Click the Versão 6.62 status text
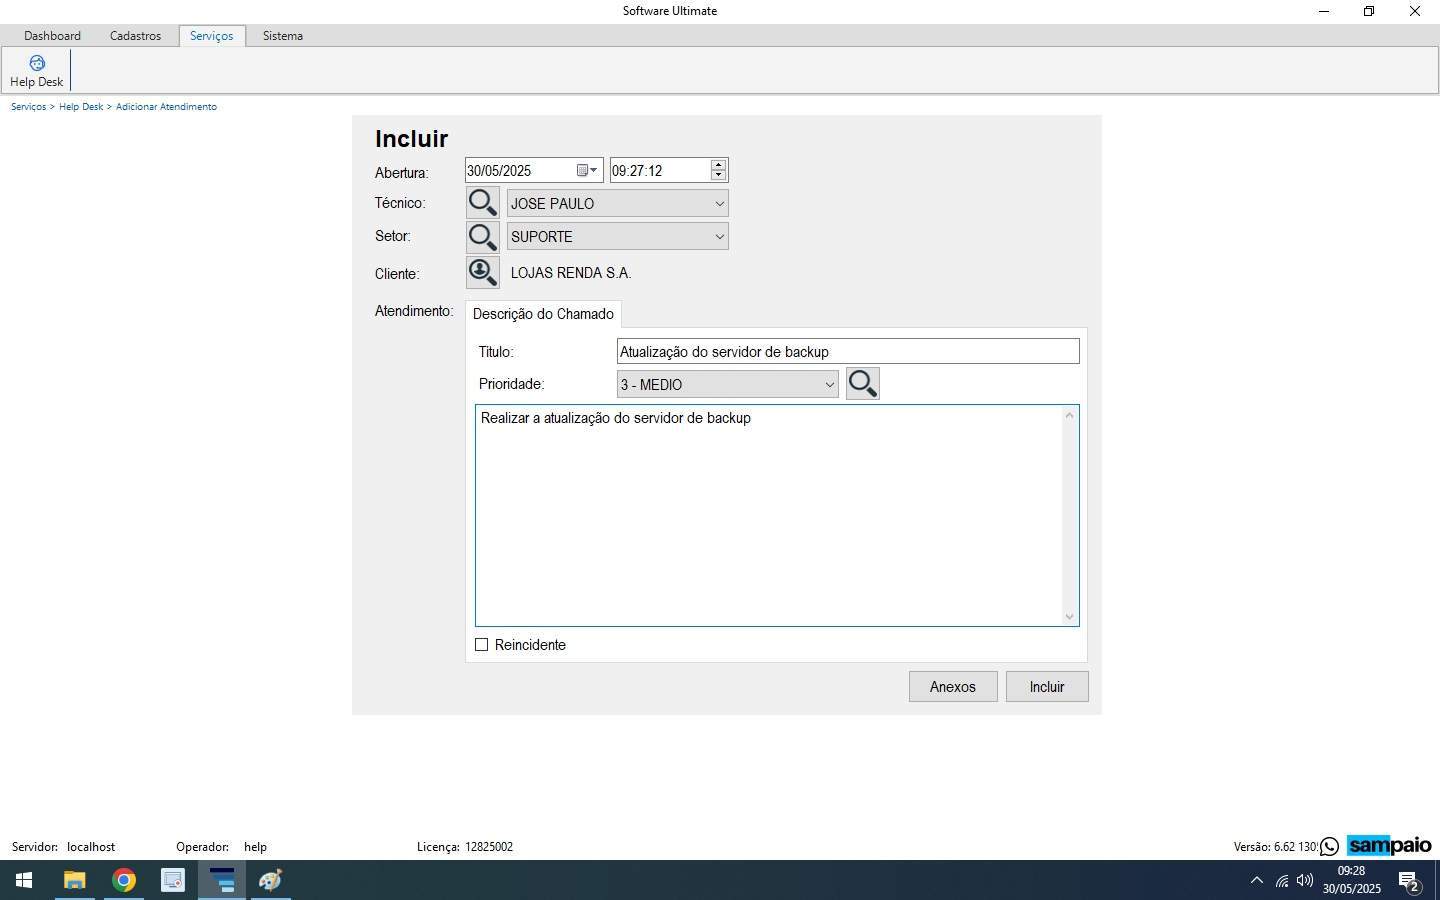 (1275, 847)
